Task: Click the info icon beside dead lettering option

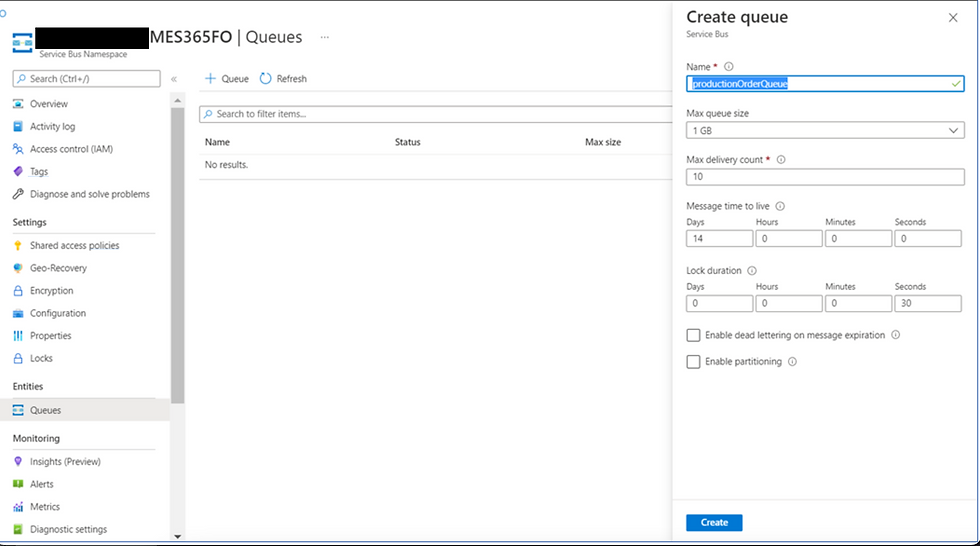Action: [x=896, y=335]
